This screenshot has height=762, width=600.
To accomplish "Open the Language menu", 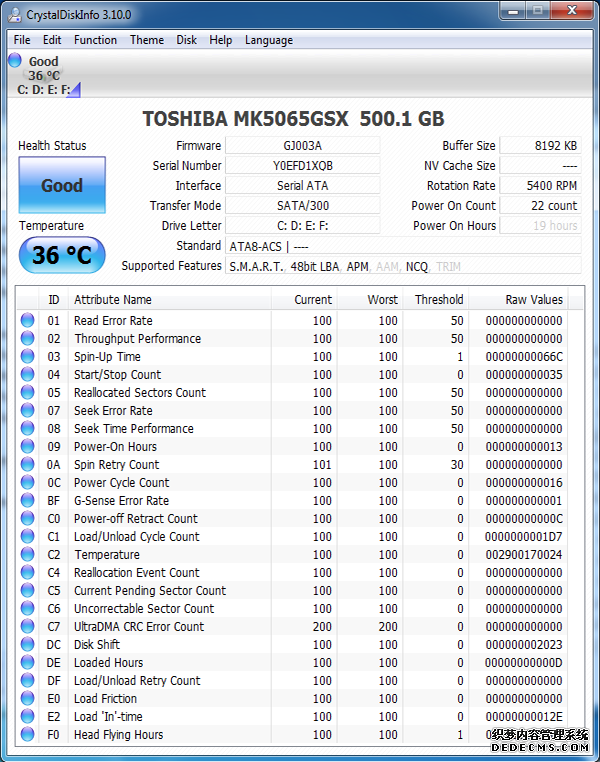I will coord(269,40).
